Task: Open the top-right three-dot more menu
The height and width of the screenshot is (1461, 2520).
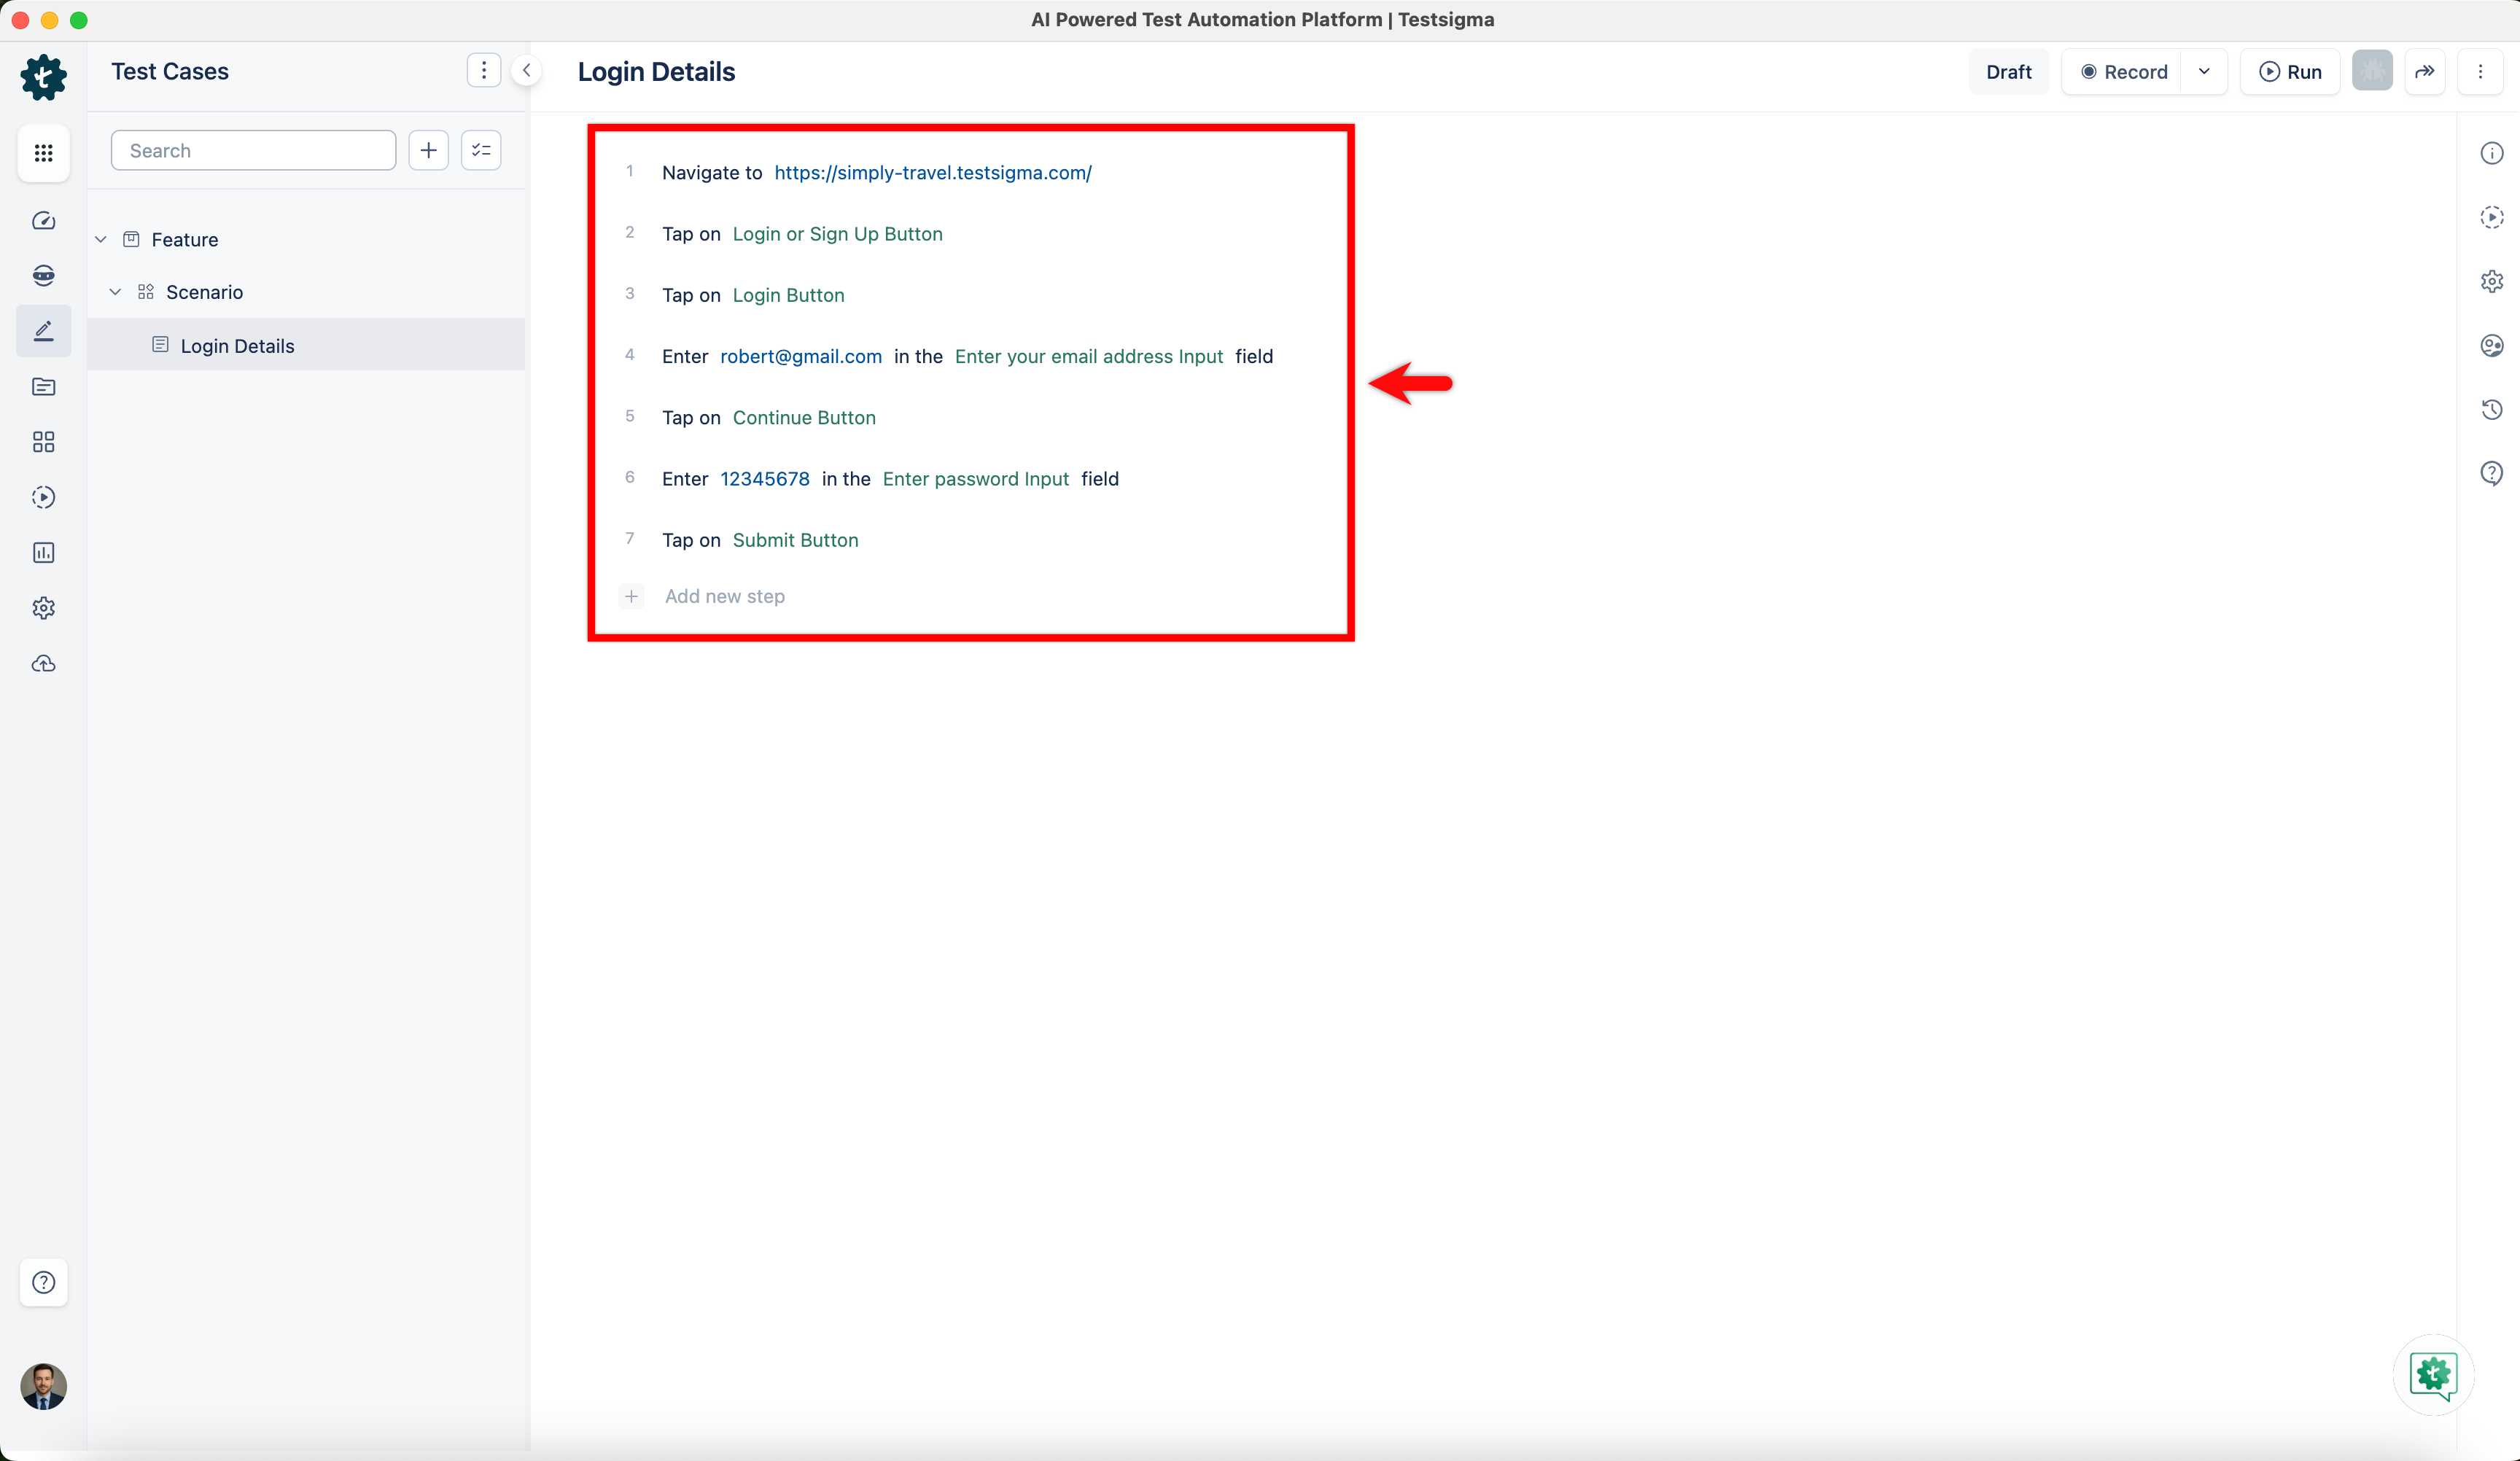Action: point(2480,72)
